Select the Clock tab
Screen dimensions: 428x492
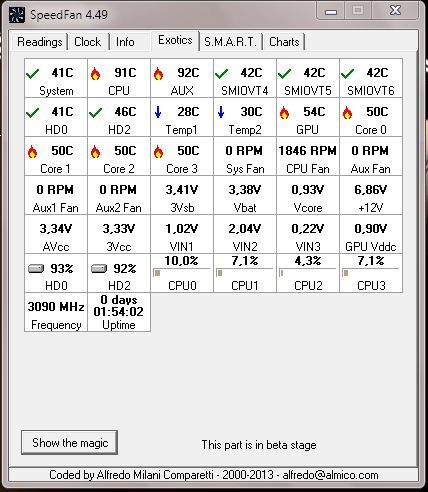click(88, 42)
